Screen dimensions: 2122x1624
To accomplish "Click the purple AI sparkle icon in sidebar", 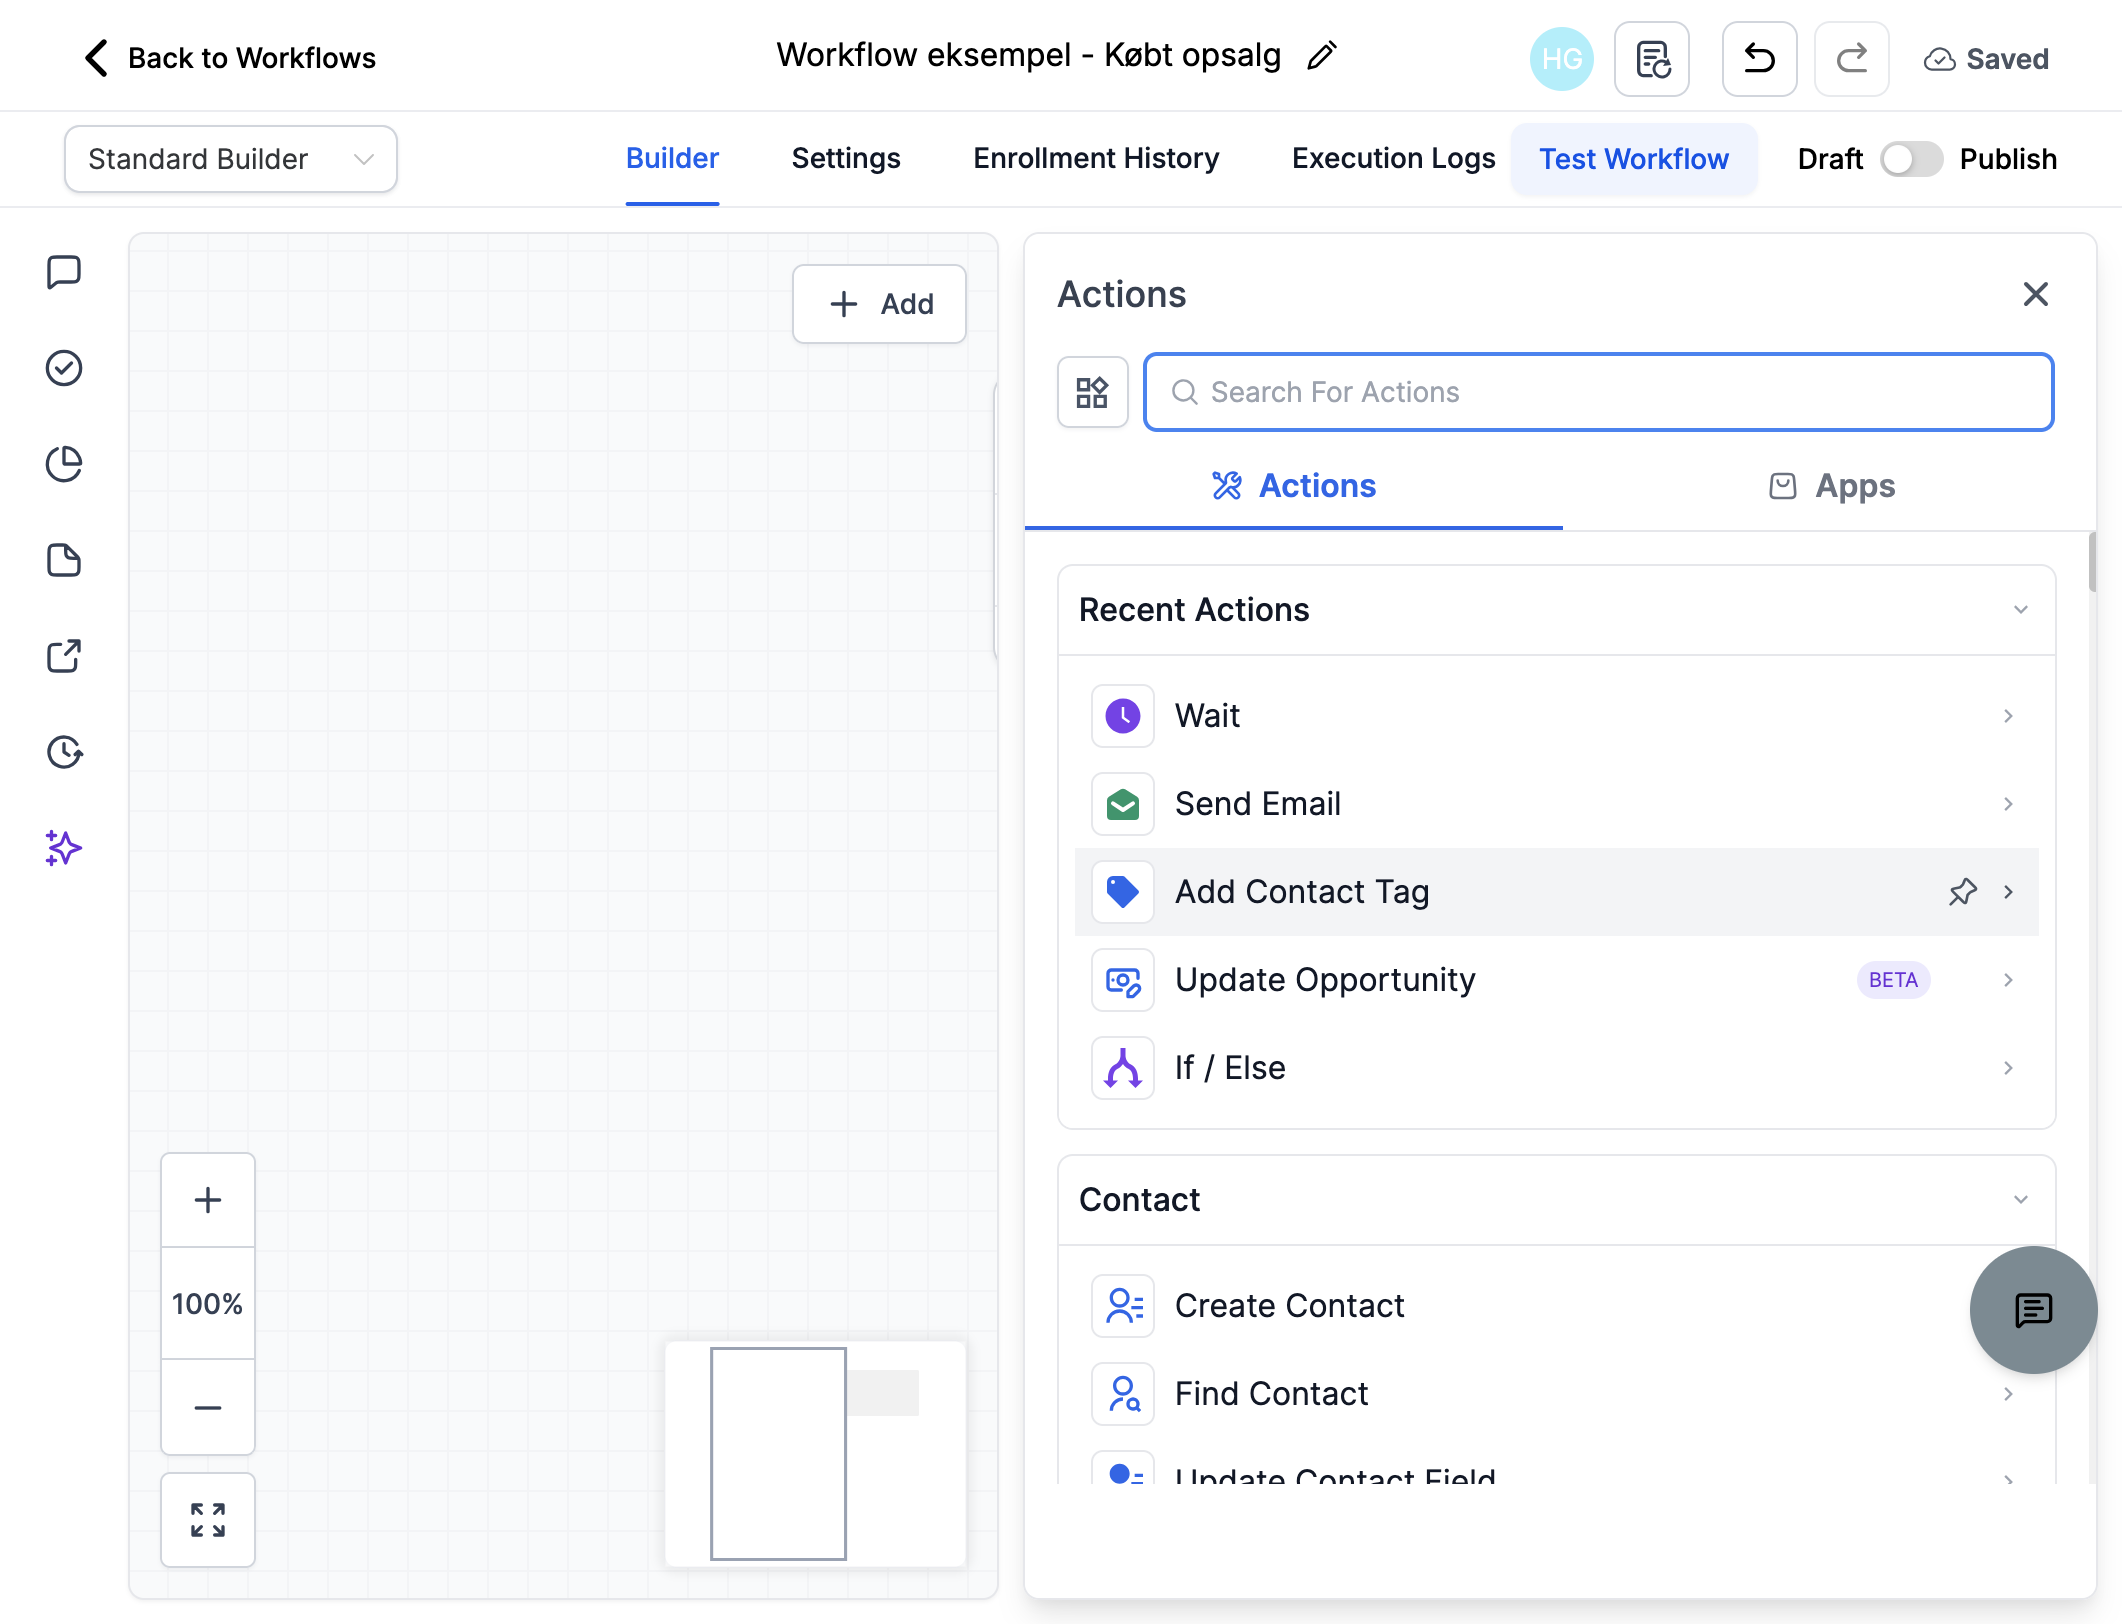I will pyautogui.click(x=64, y=848).
